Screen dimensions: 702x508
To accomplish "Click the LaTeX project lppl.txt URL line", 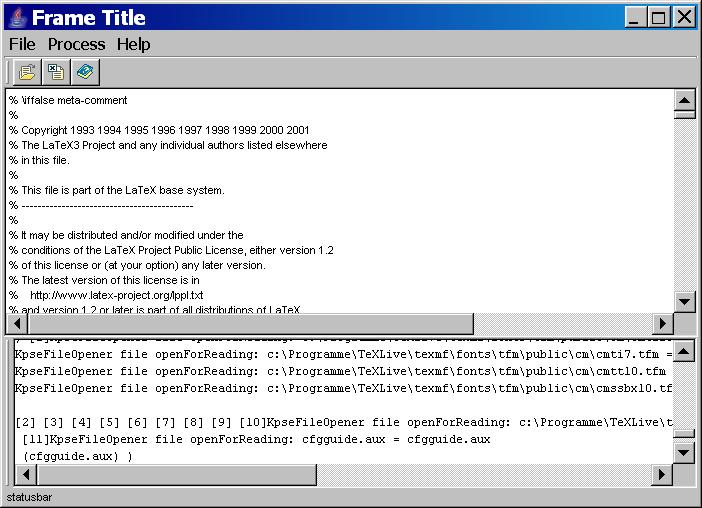I will (x=116, y=295).
